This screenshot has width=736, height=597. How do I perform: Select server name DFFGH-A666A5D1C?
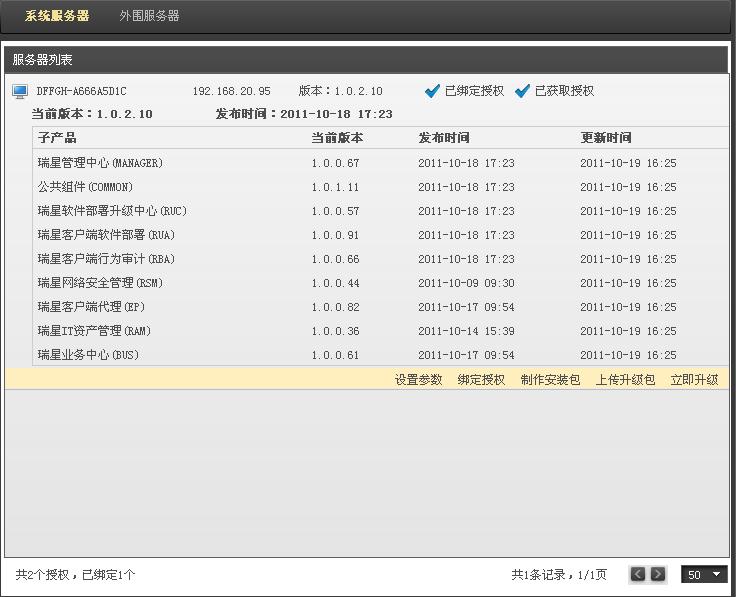click(x=82, y=91)
